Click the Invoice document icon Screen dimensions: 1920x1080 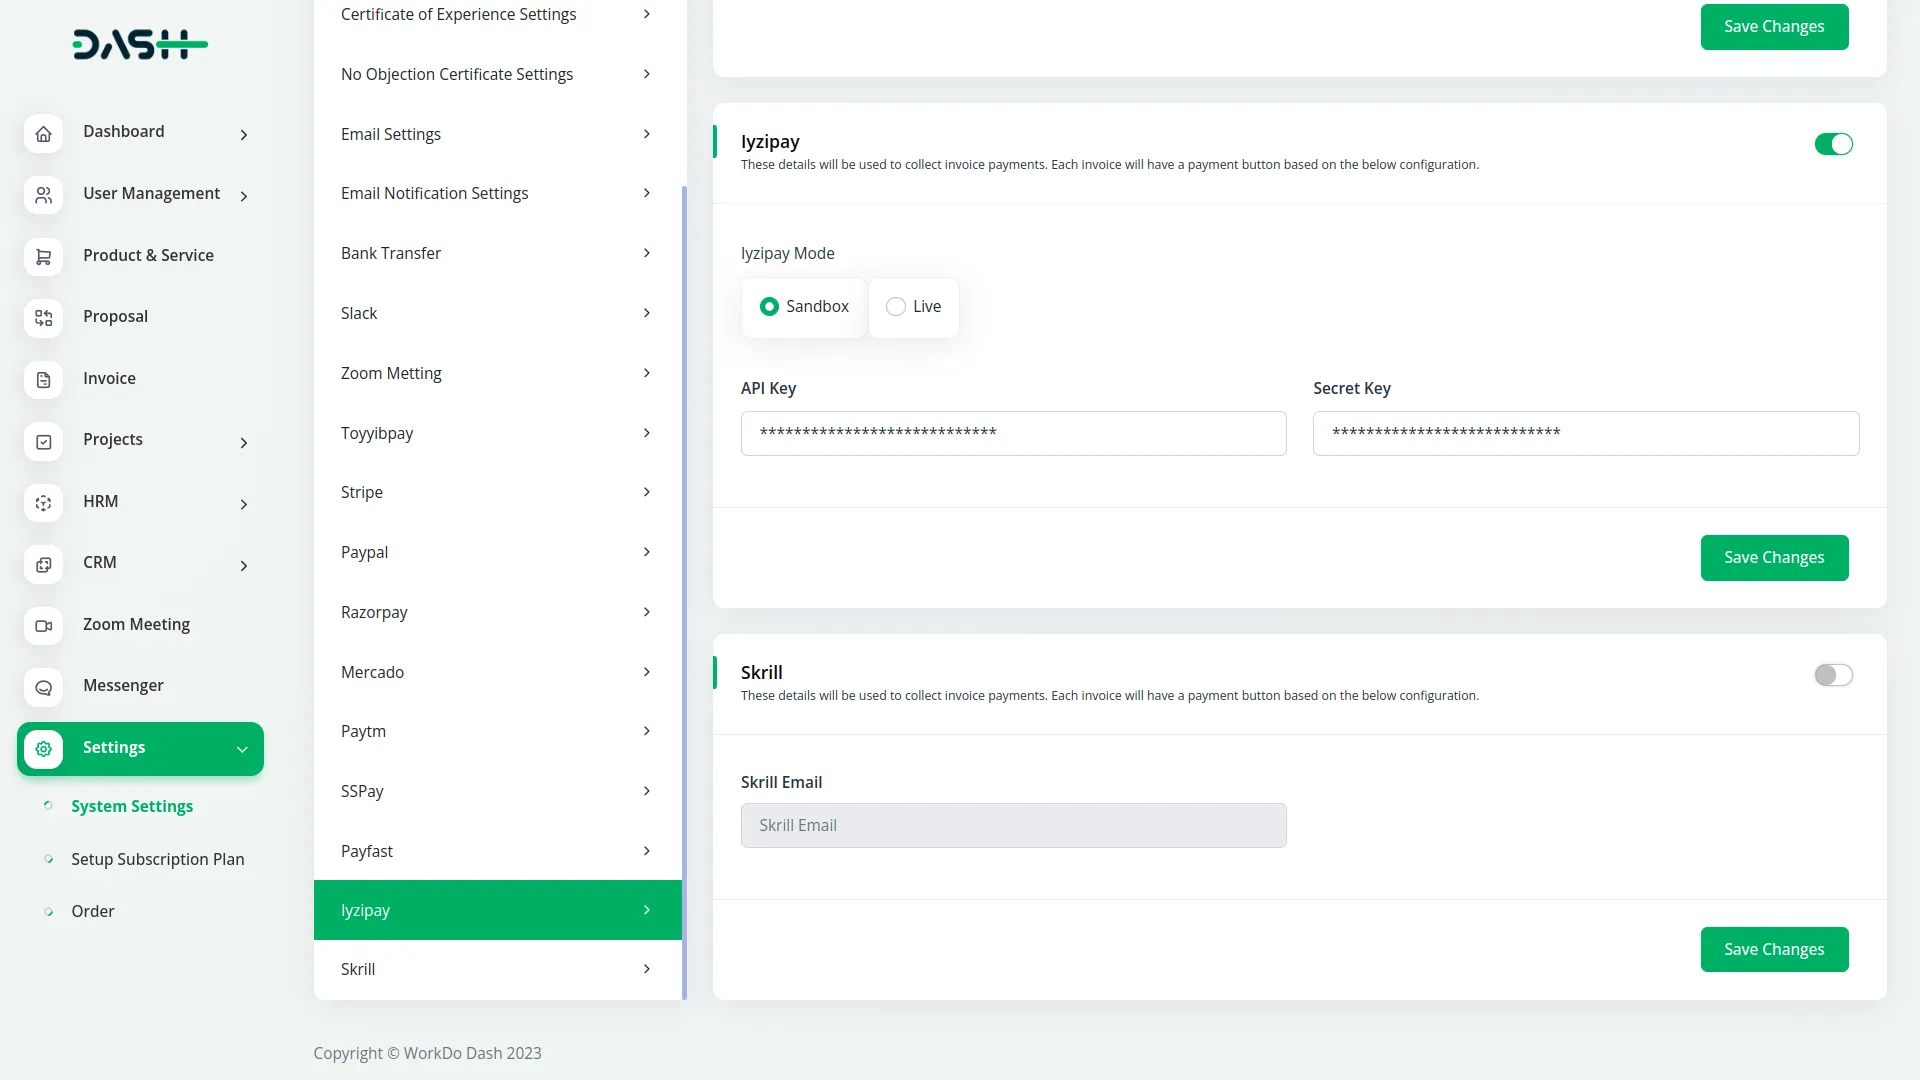[x=43, y=380]
